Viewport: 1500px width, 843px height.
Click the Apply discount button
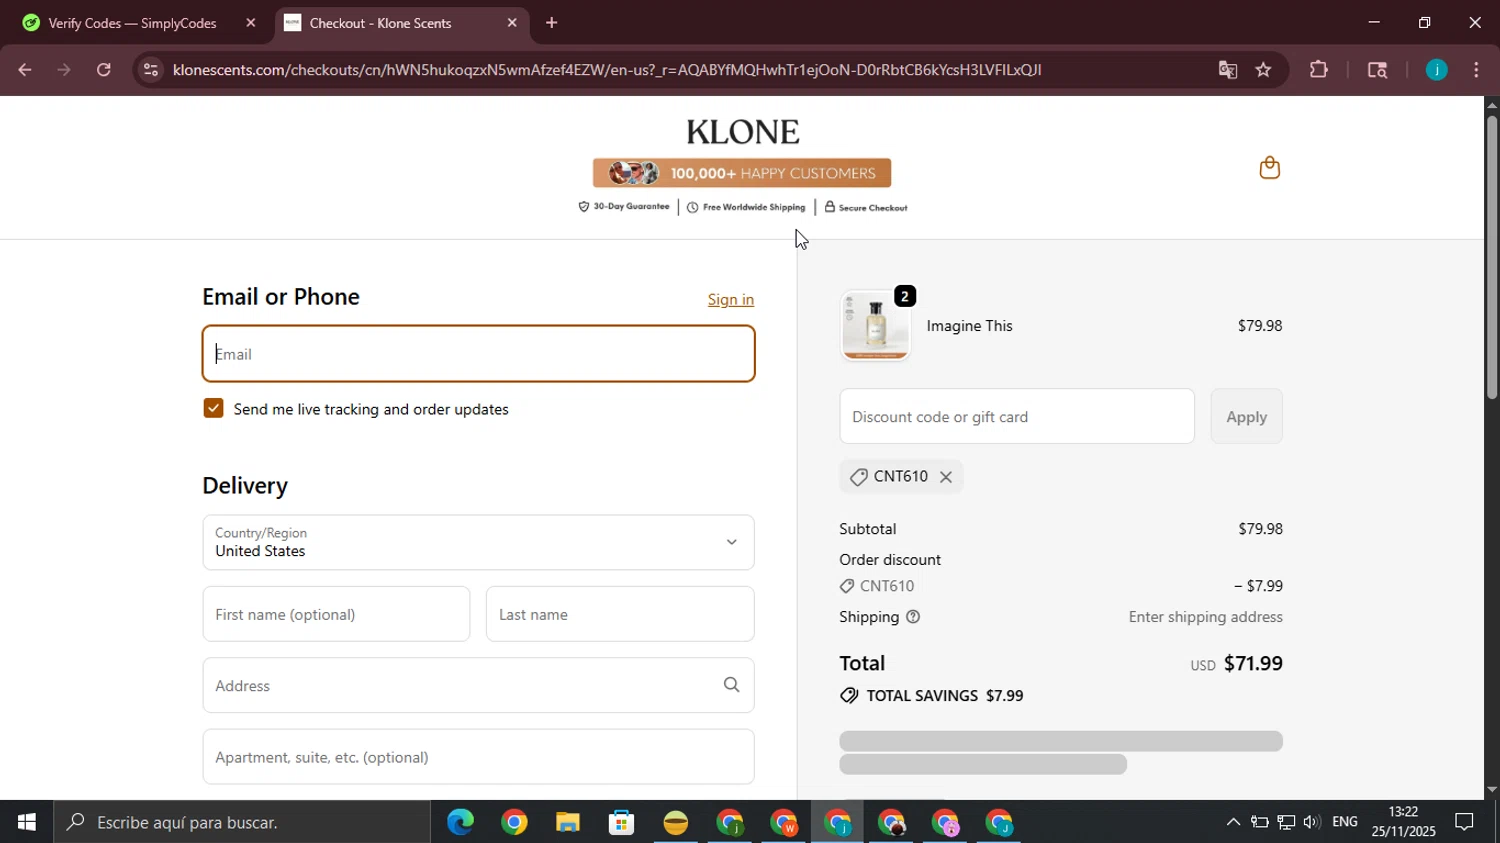pyautogui.click(x=1246, y=417)
